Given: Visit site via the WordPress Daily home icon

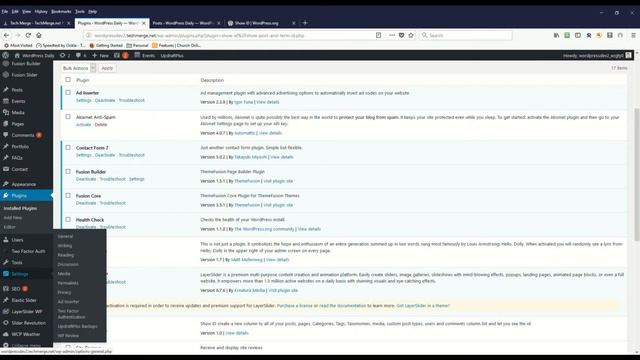Looking at the screenshot, I should click(34, 56).
